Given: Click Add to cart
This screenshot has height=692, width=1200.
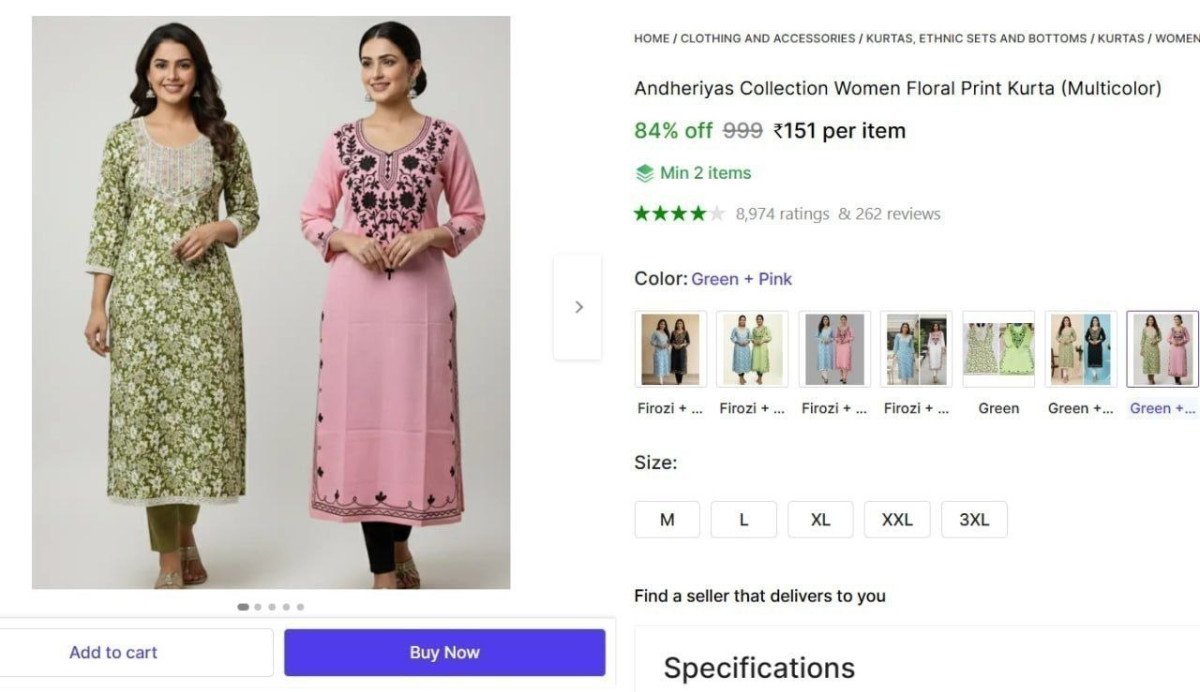Looking at the screenshot, I should 113,652.
